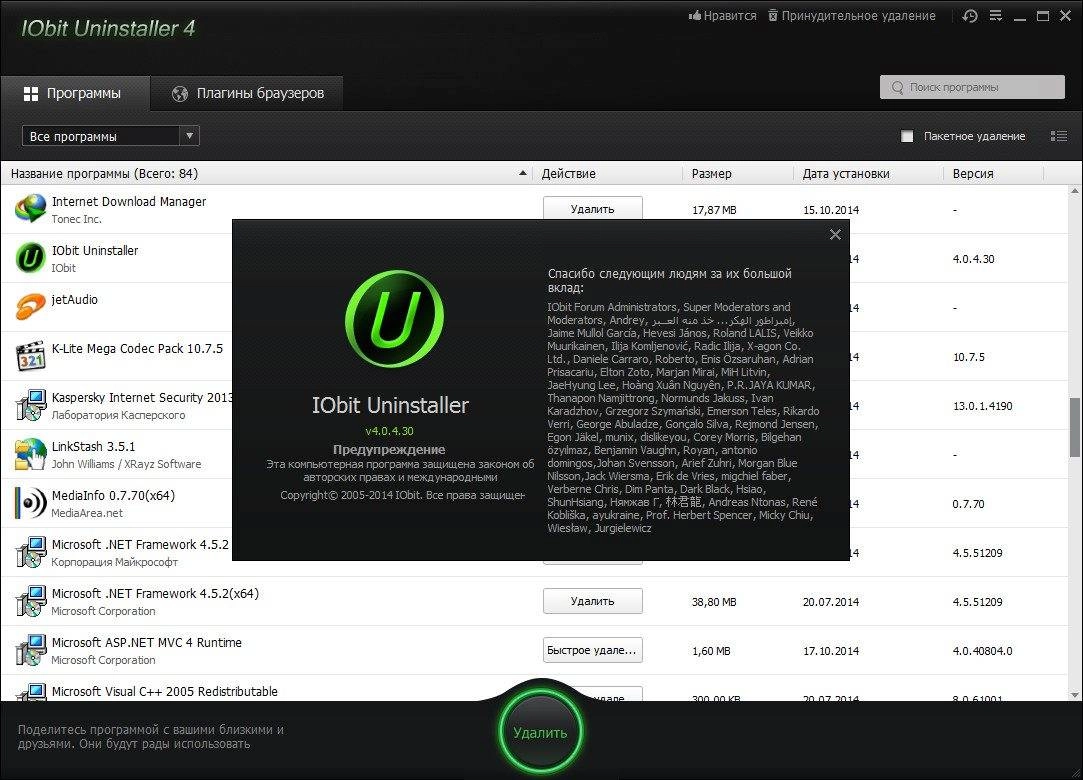This screenshot has width=1083, height=780.
Task: Click Удалить button for Internet Download Manager
Action: tap(593, 208)
